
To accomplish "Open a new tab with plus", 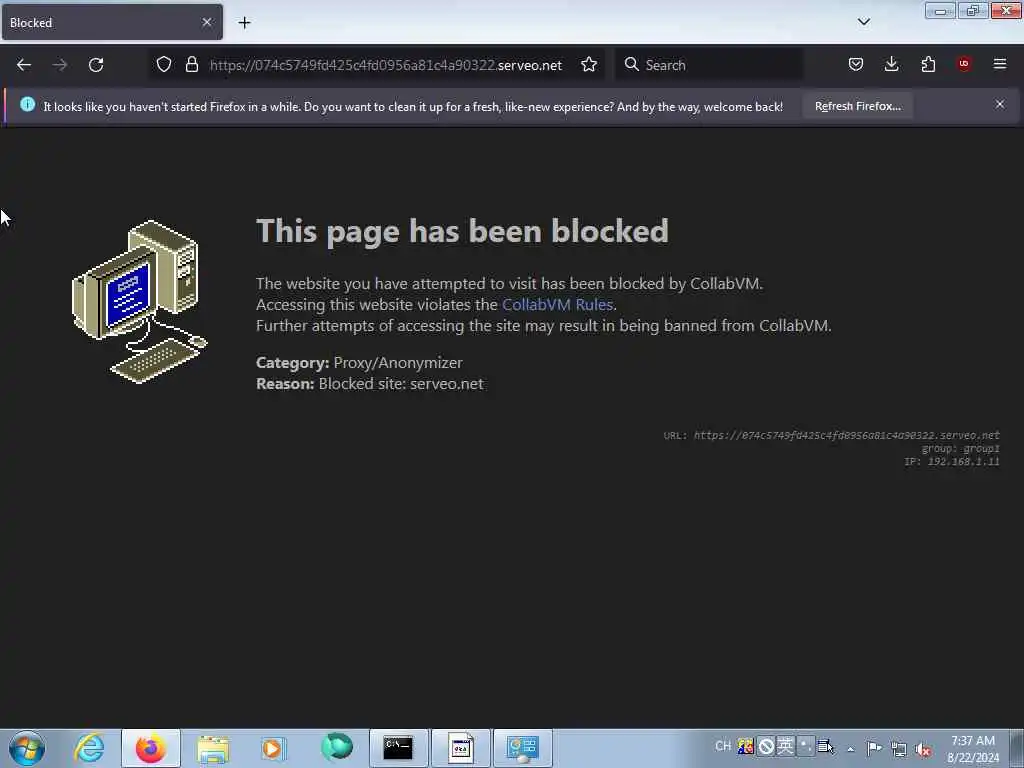I will coord(244,23).
